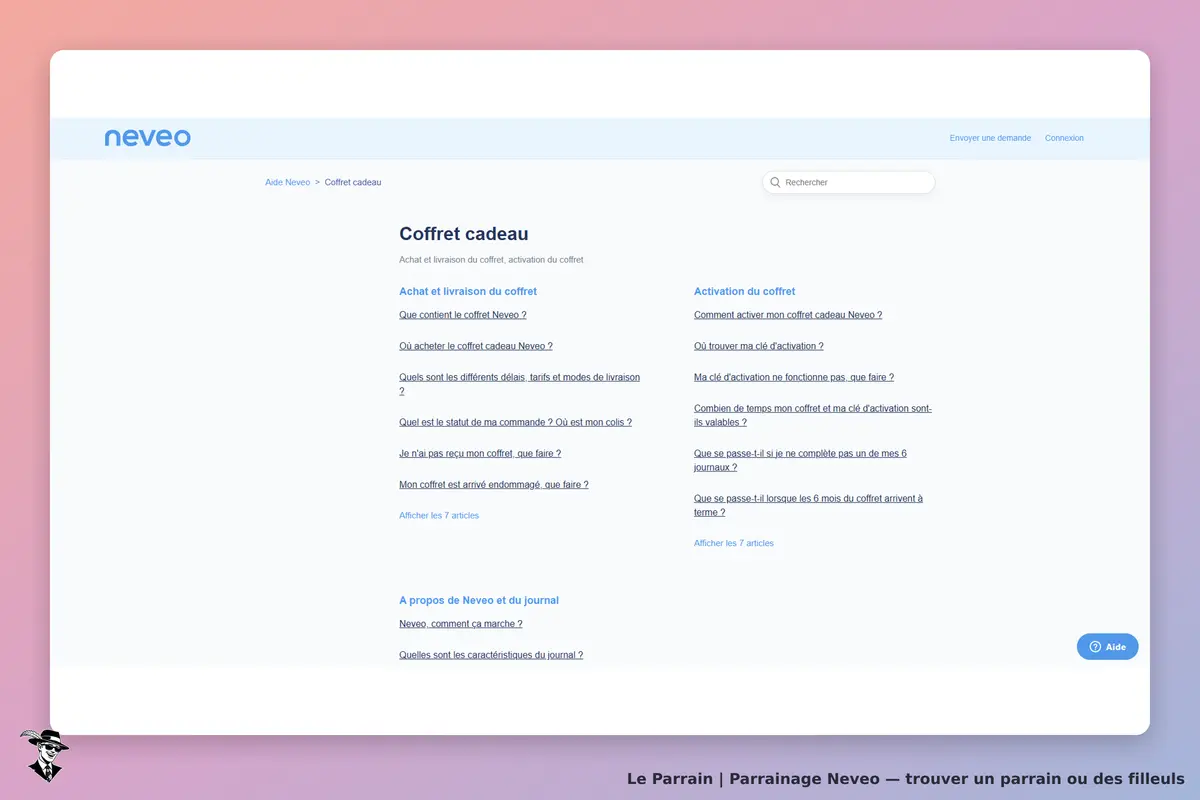
Task: Click the magnifier icon in search box
Action: click(x=775, y=183)
